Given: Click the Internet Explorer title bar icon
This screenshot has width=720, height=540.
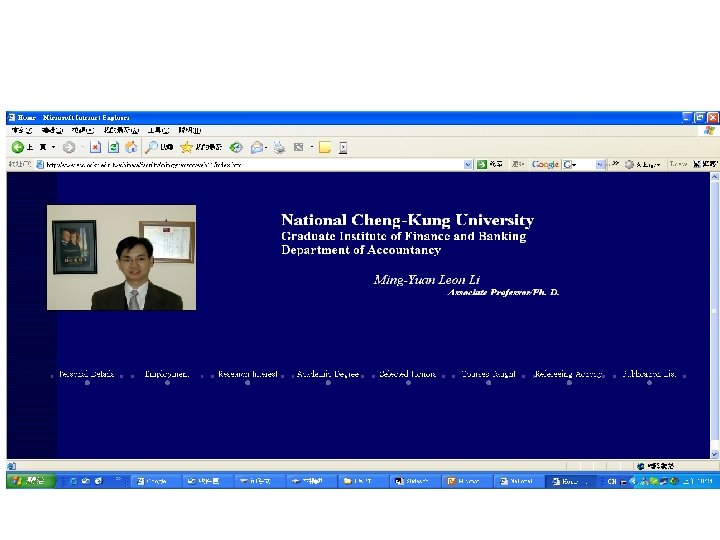Looking at the screenshot, I should (x=11, y=118).
